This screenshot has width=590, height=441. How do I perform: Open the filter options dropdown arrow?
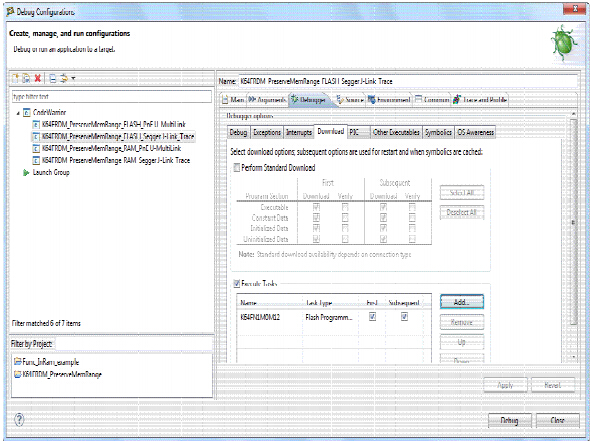[x=73, y=79]
